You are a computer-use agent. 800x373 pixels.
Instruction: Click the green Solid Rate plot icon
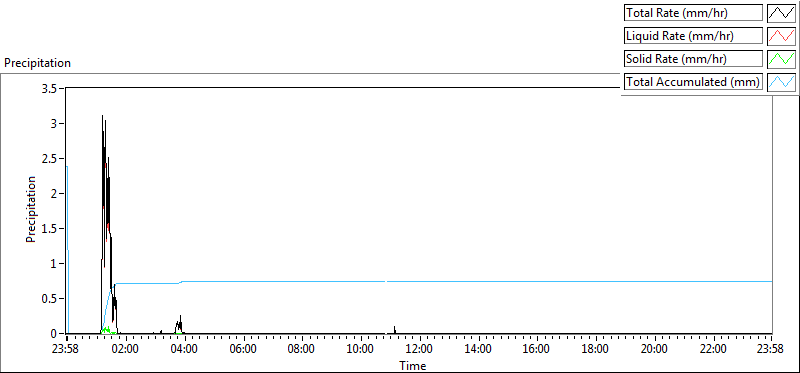click(x=782, y=59)
